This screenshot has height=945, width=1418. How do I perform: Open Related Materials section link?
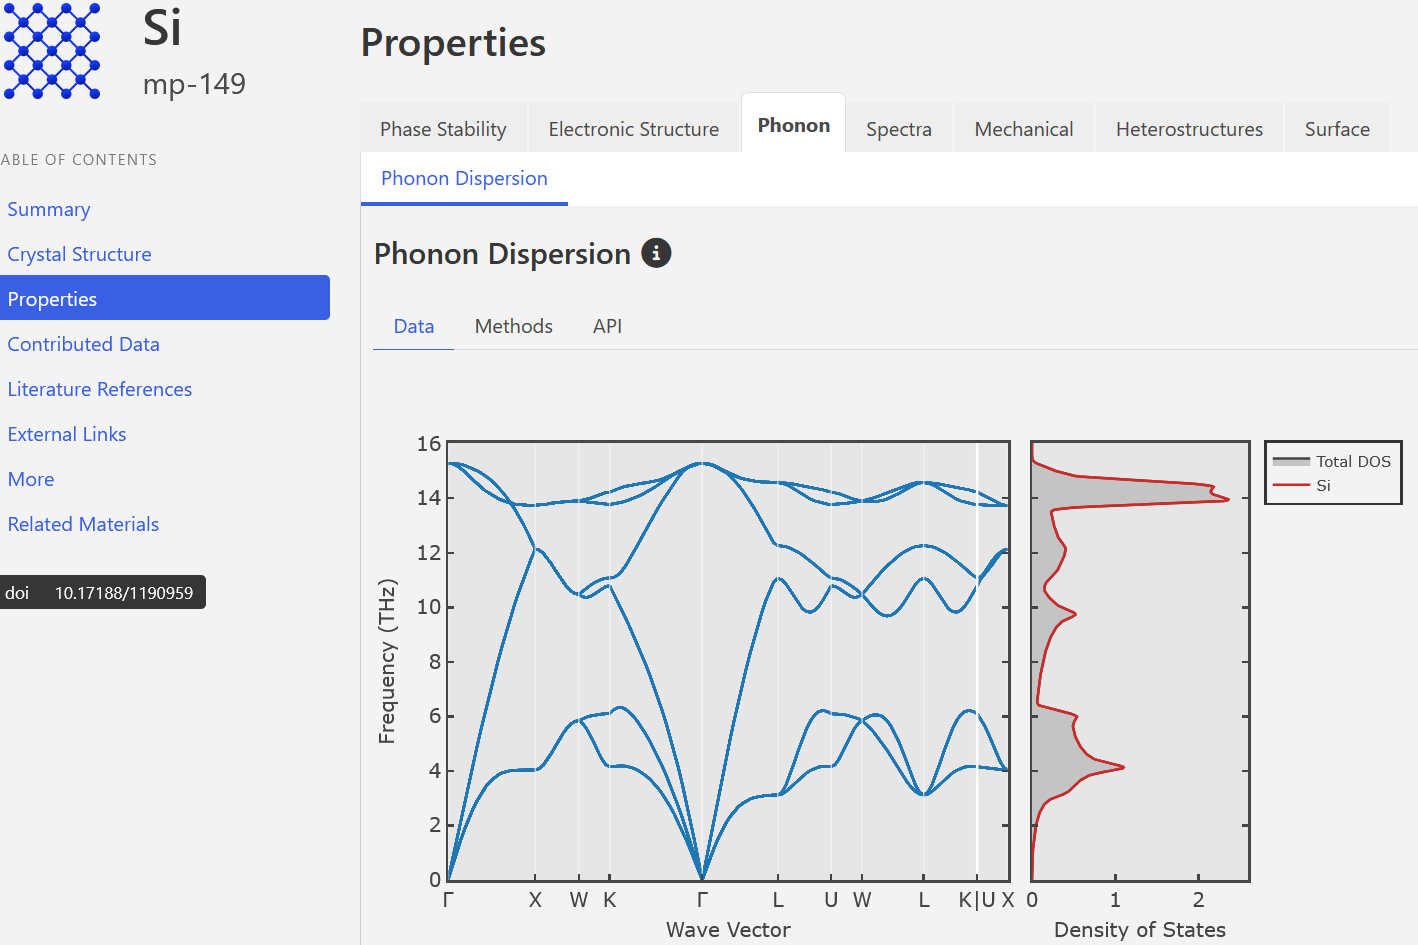tap(84, 525)
